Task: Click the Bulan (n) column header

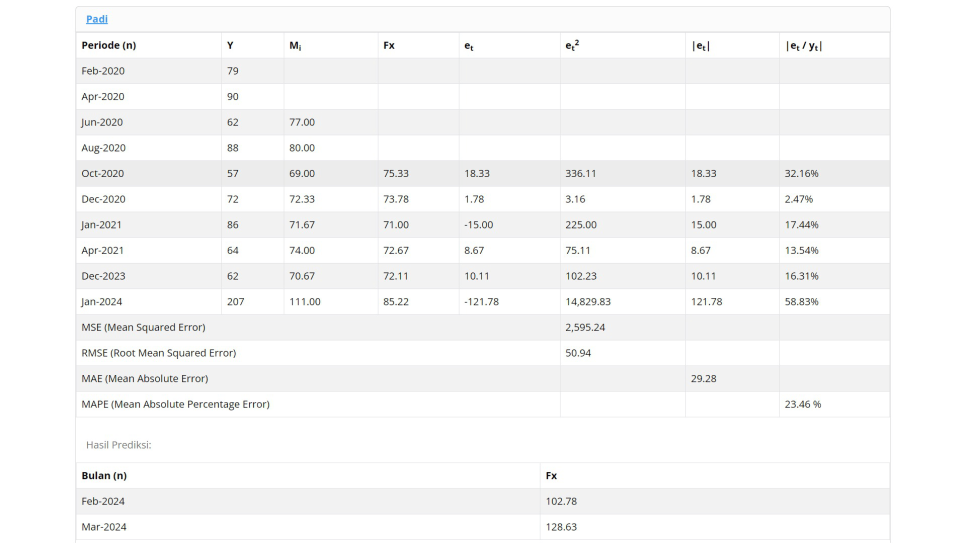Action: tap(104, 476)
